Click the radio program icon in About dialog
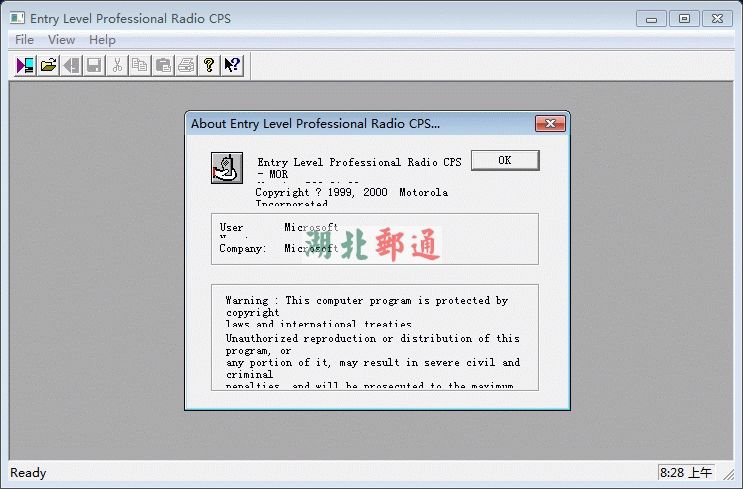The image size is (743, 489). 227,168
